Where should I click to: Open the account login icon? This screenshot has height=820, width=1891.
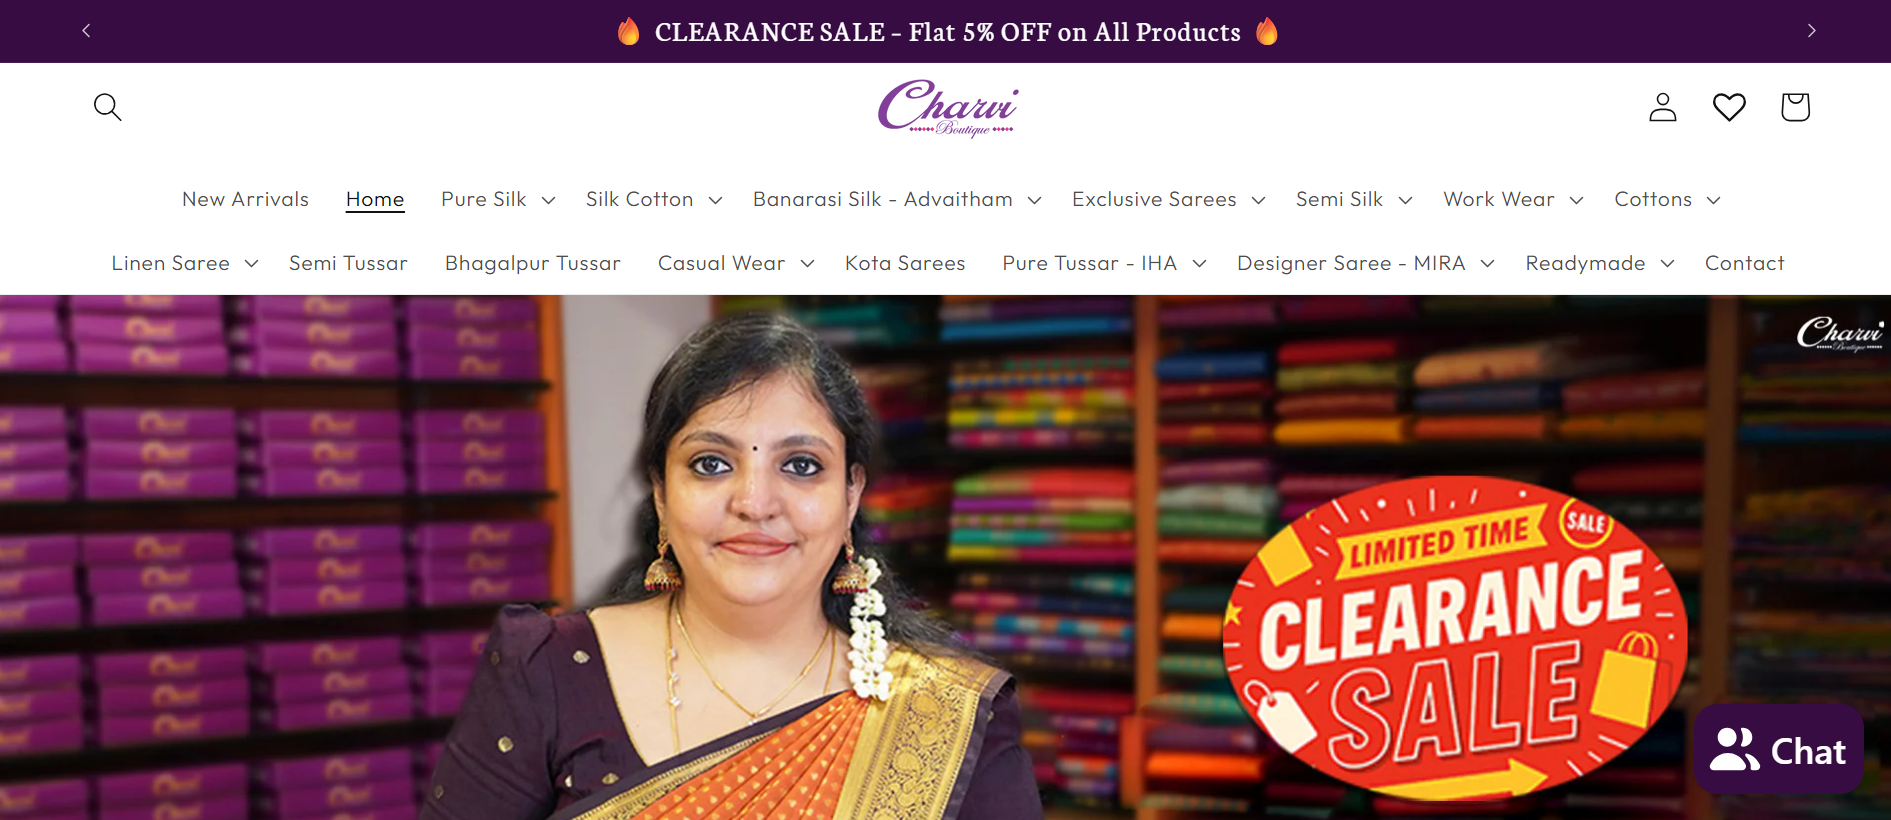pos(1662,107)
